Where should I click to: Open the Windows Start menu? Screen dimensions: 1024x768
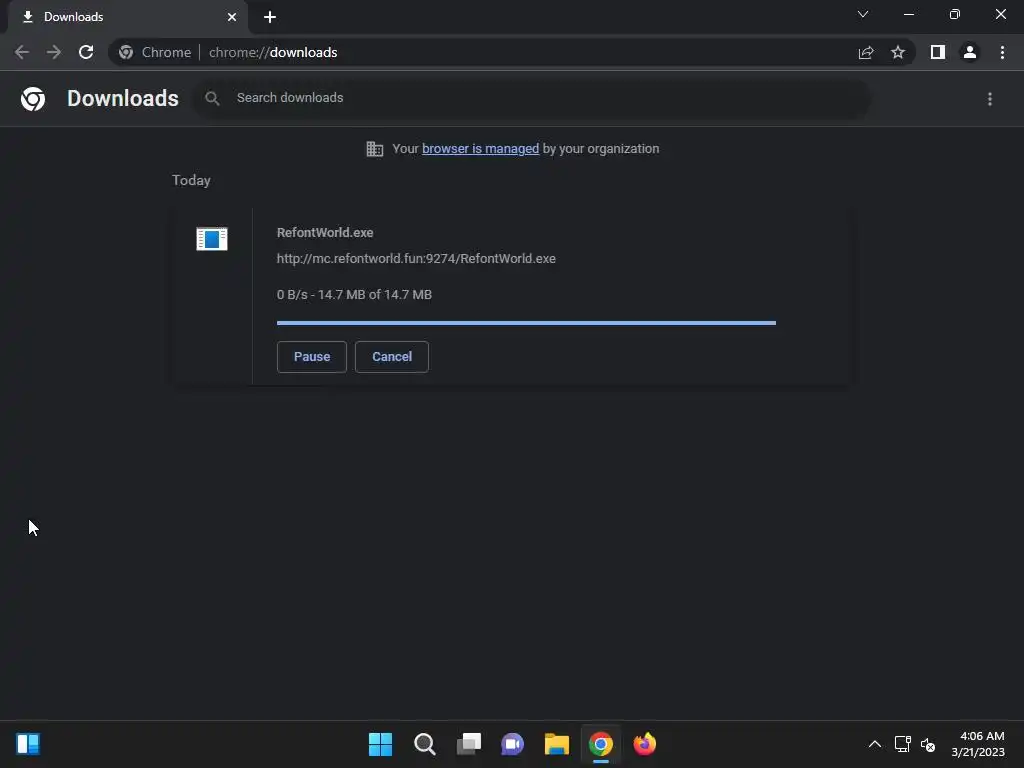(x=381, y=744)
